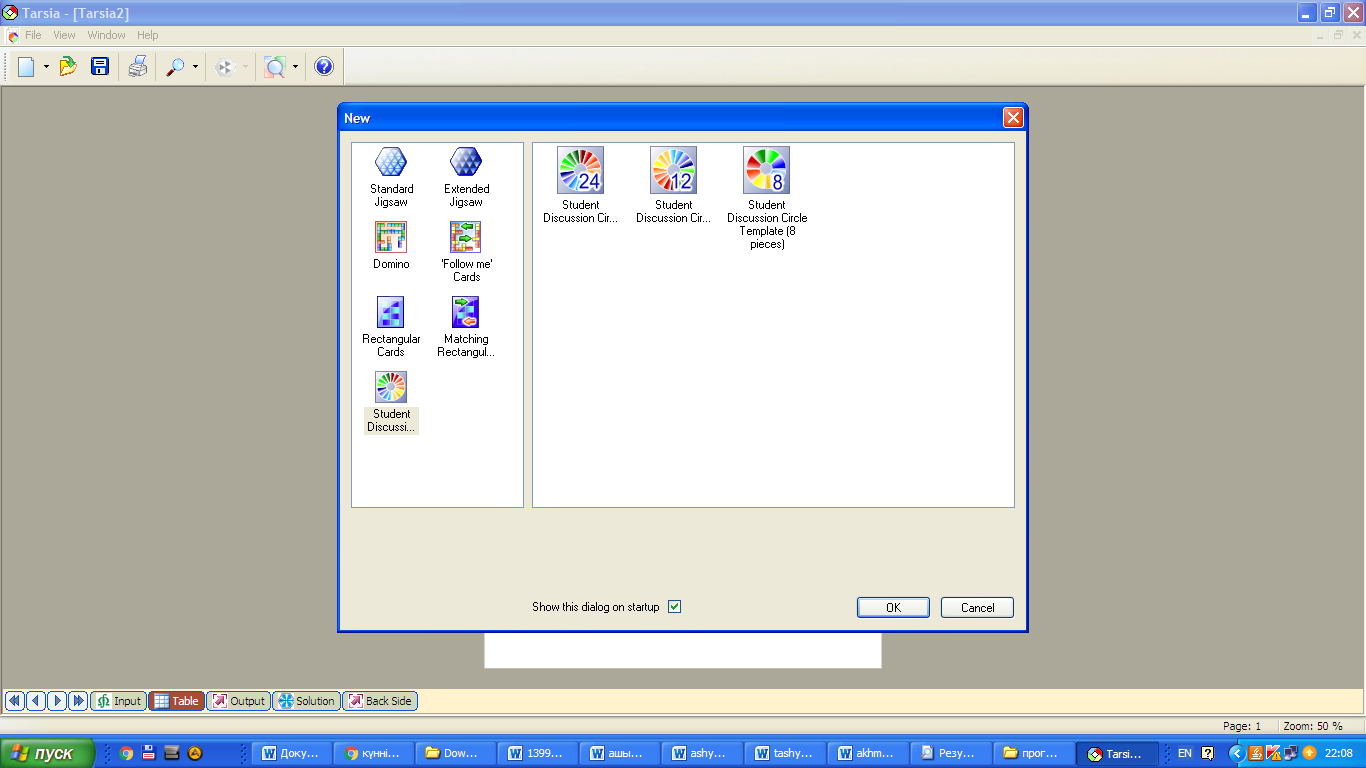Click the Save floppy disk icon
The width and height of the screenshot is (1366, 768).
[100, 67]
